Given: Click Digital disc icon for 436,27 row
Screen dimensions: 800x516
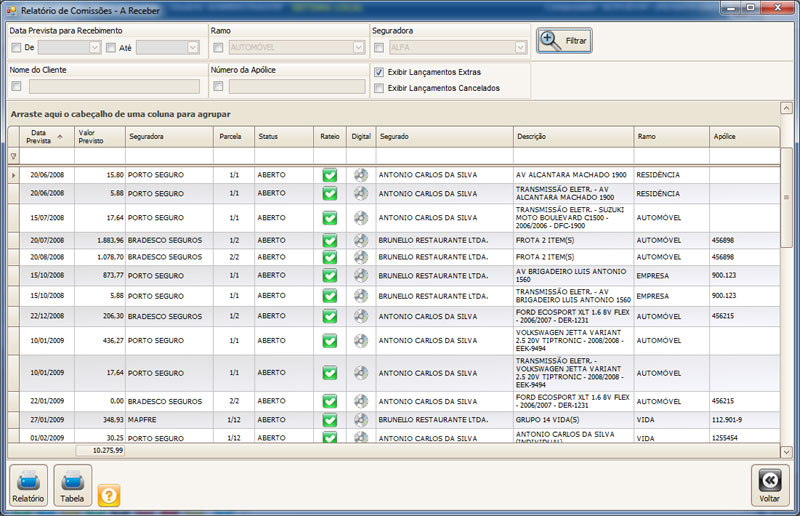Looking at the screenshot, I should pyautogui.click(x=361, y=340).
